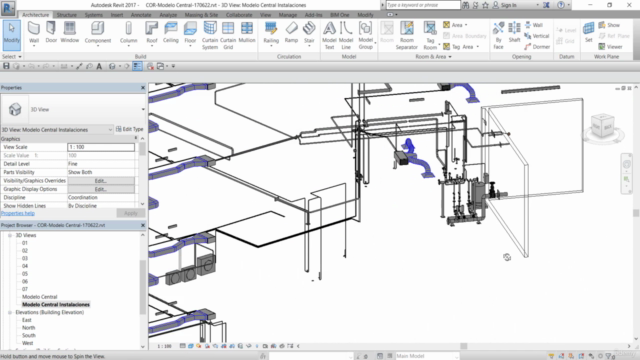The height and width of the screenshot is (360, 640).
Task: Edit Visibility/Graphics Overrides
Action: point(101,181)
